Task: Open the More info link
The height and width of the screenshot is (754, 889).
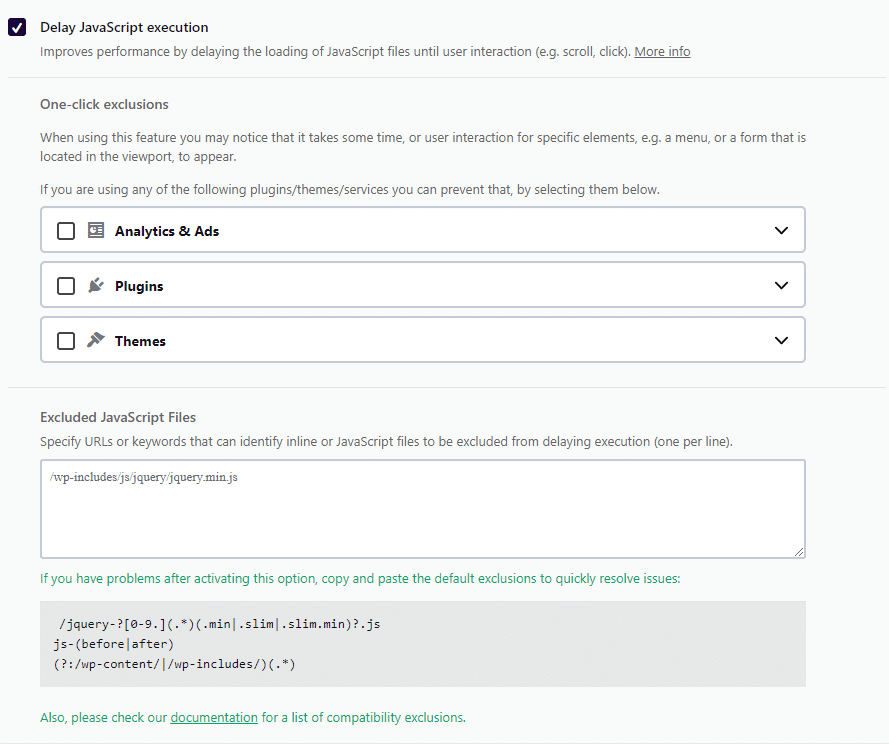Action: coord(662,51)
